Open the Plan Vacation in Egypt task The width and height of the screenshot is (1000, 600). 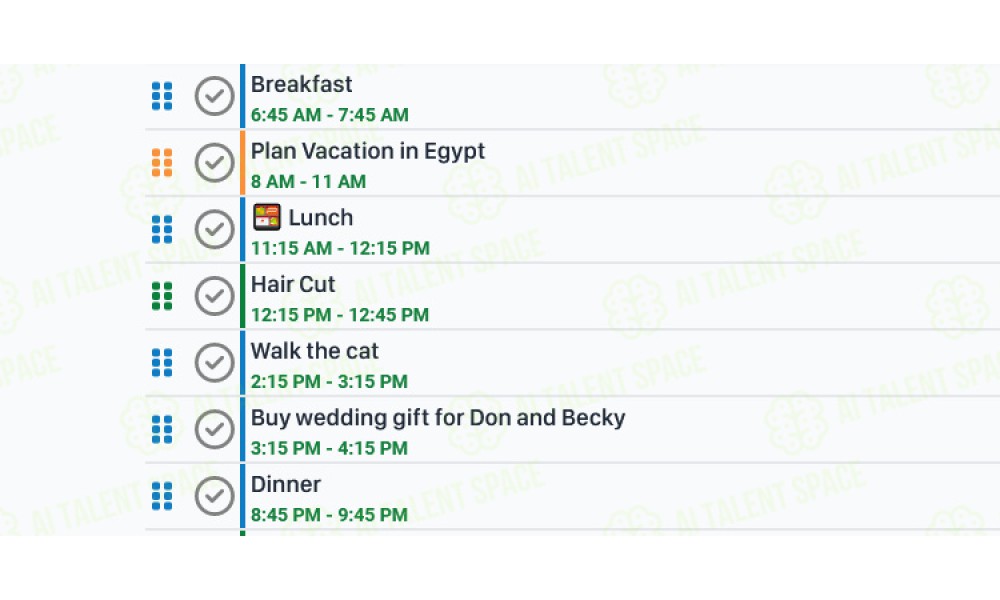pyautogui.click(x=367, y=151)
